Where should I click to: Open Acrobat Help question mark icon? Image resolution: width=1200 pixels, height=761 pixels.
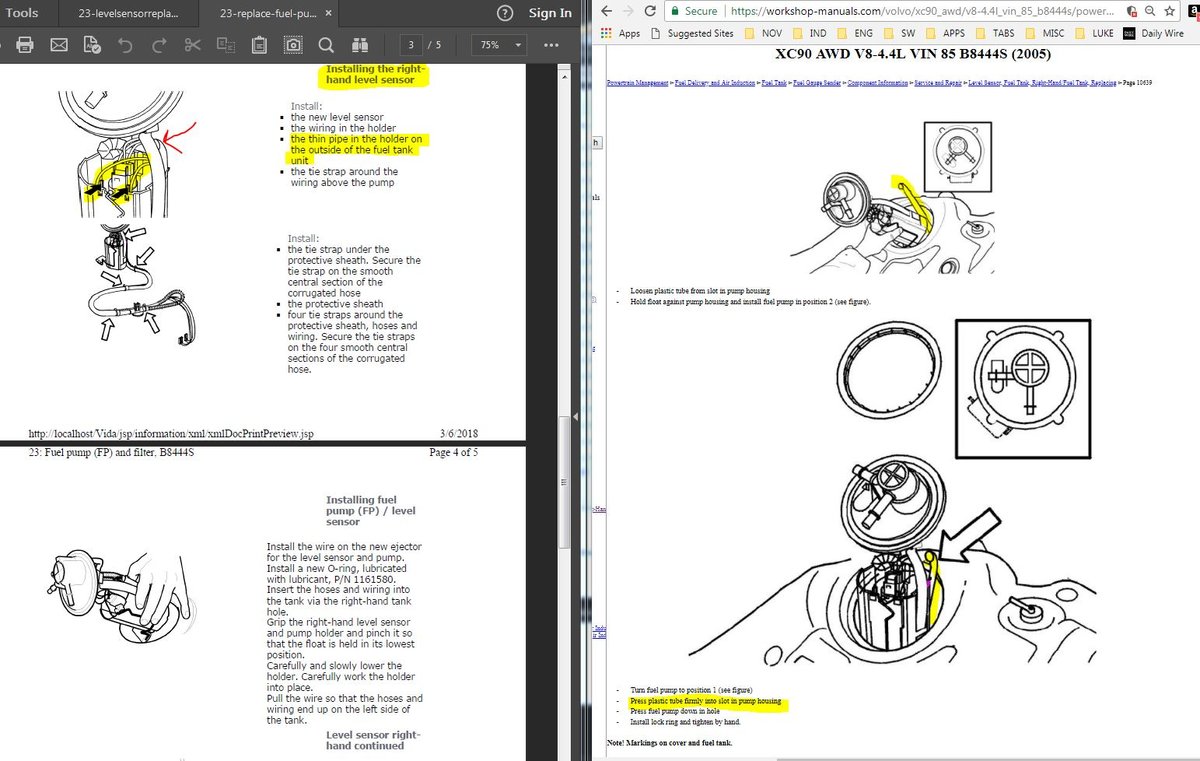(x=505, y=13)
